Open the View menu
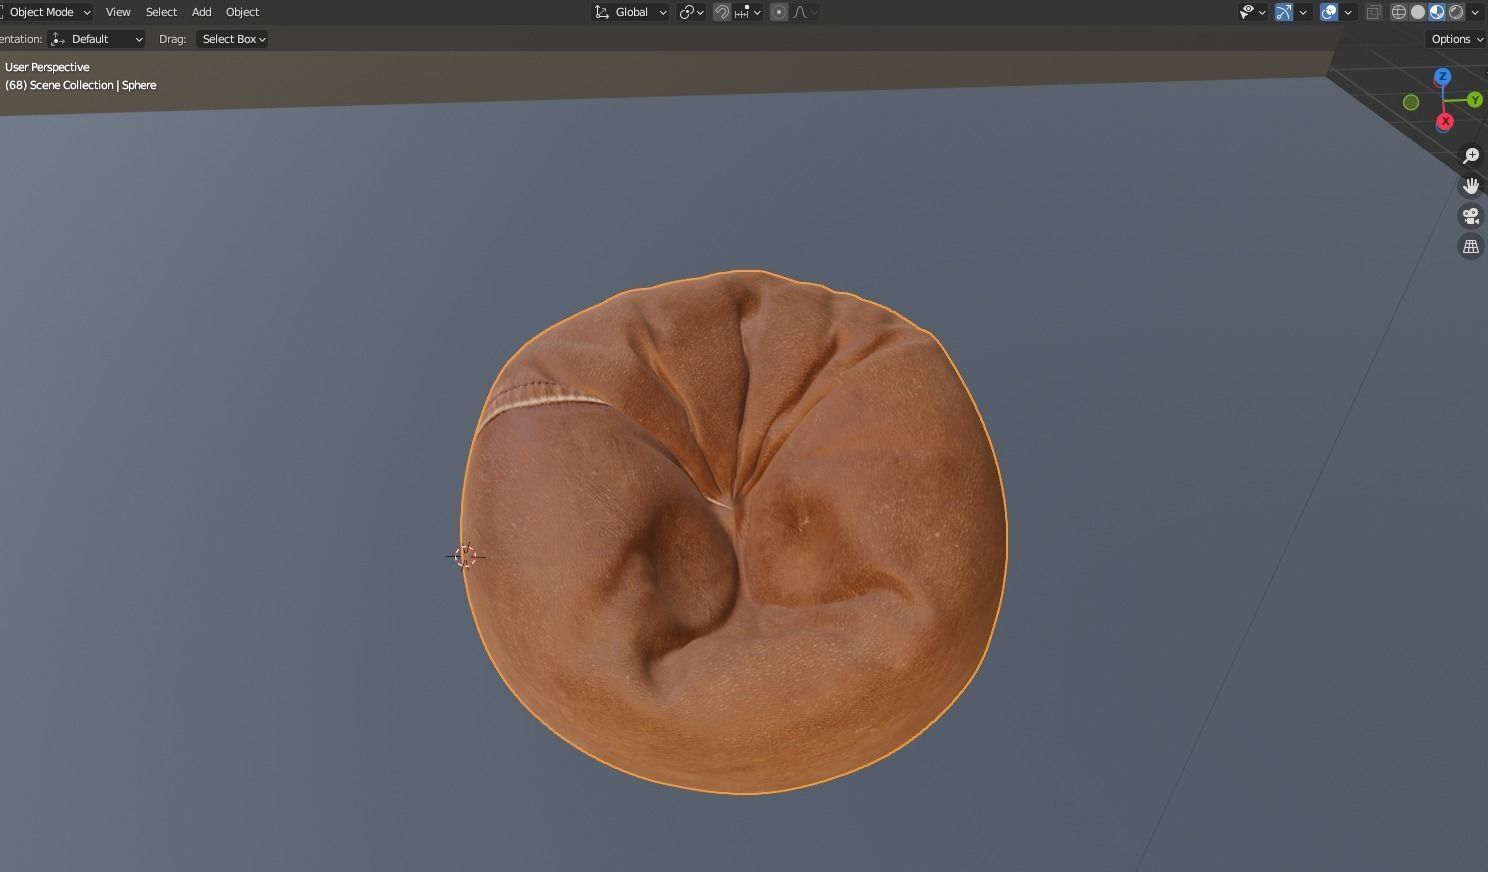1488x872 pixels. (118, 12)
